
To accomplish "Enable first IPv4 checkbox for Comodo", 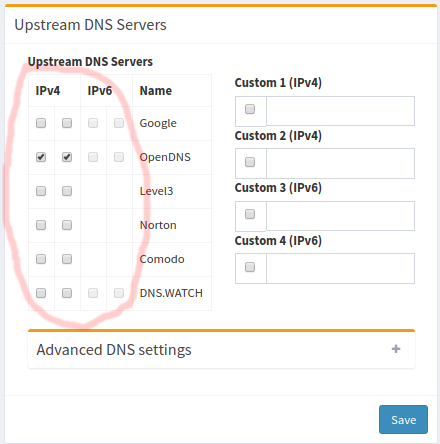I will (41, 259).
